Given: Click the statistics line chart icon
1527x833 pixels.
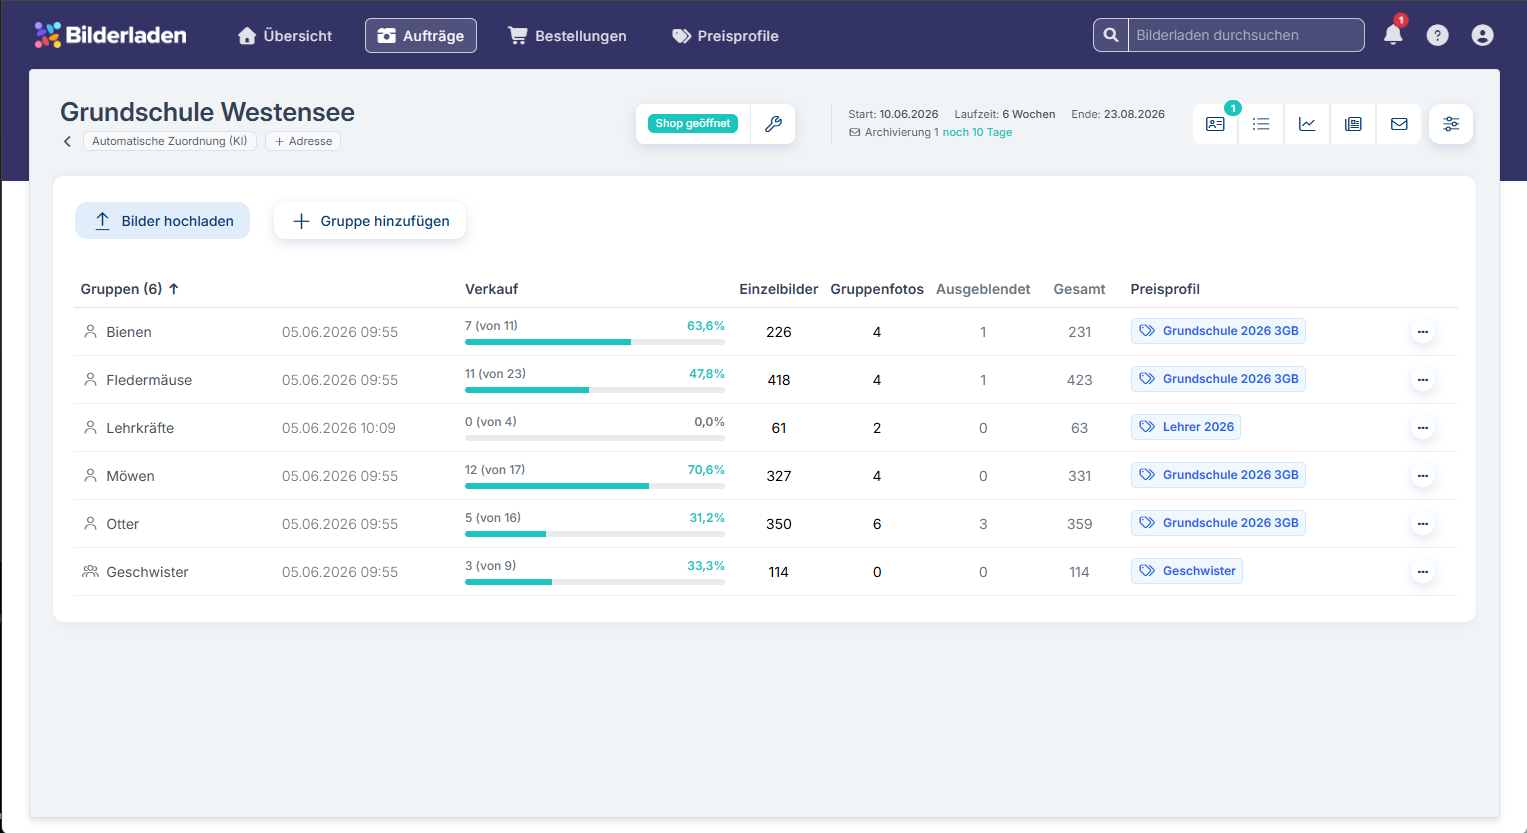Looking at the screenshot, I should (x=1307, y=124).
